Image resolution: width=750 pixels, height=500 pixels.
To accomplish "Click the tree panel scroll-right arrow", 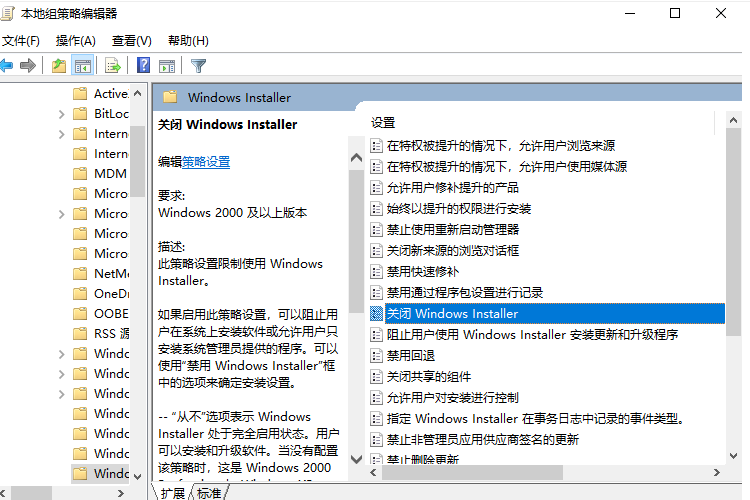I will 121,493.
